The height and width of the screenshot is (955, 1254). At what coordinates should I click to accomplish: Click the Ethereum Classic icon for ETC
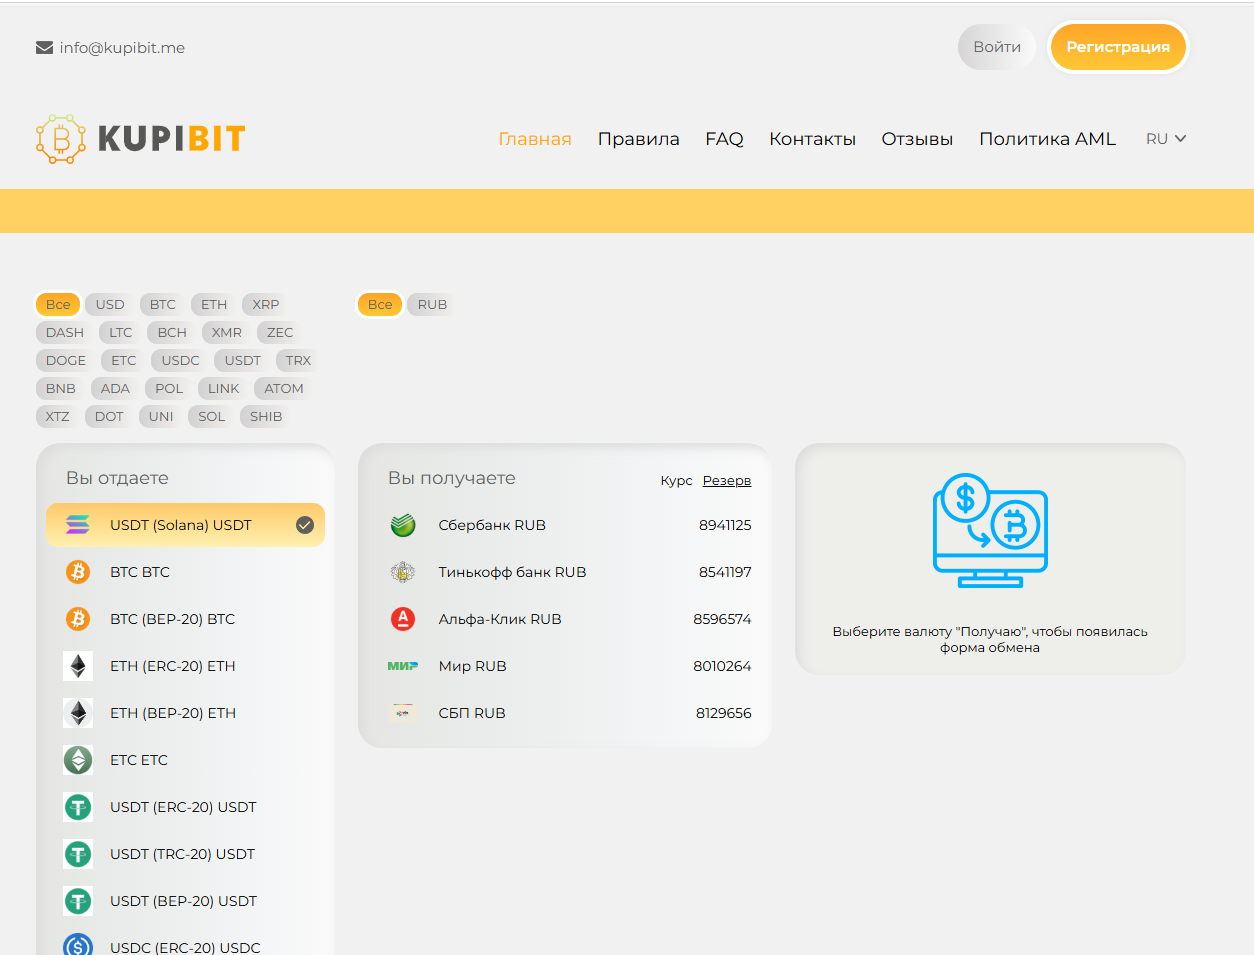pos(78,760)
